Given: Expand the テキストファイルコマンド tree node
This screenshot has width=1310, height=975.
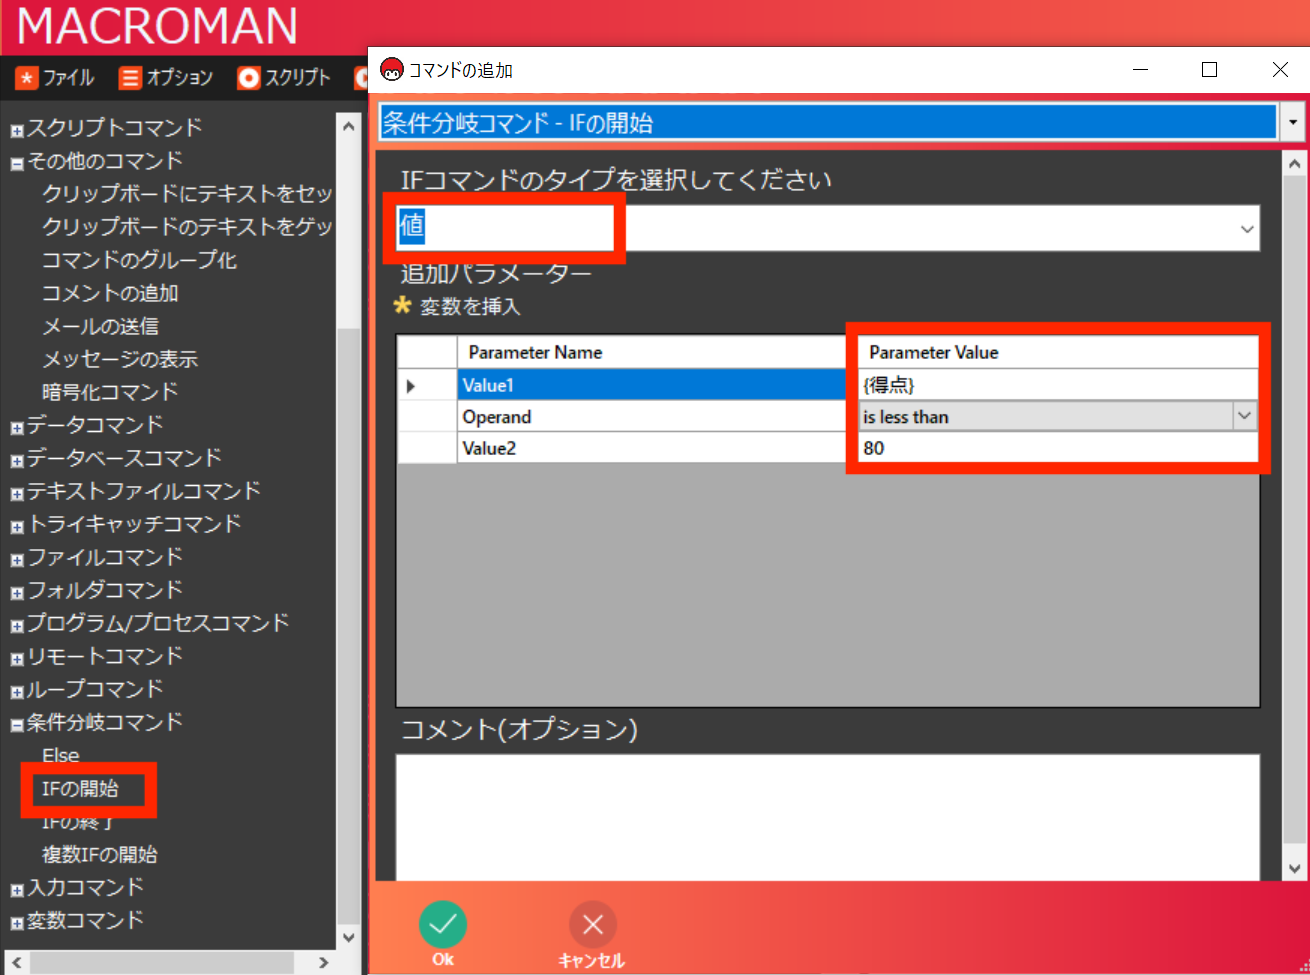Looking at the screenshot, I should click(17, 493).
